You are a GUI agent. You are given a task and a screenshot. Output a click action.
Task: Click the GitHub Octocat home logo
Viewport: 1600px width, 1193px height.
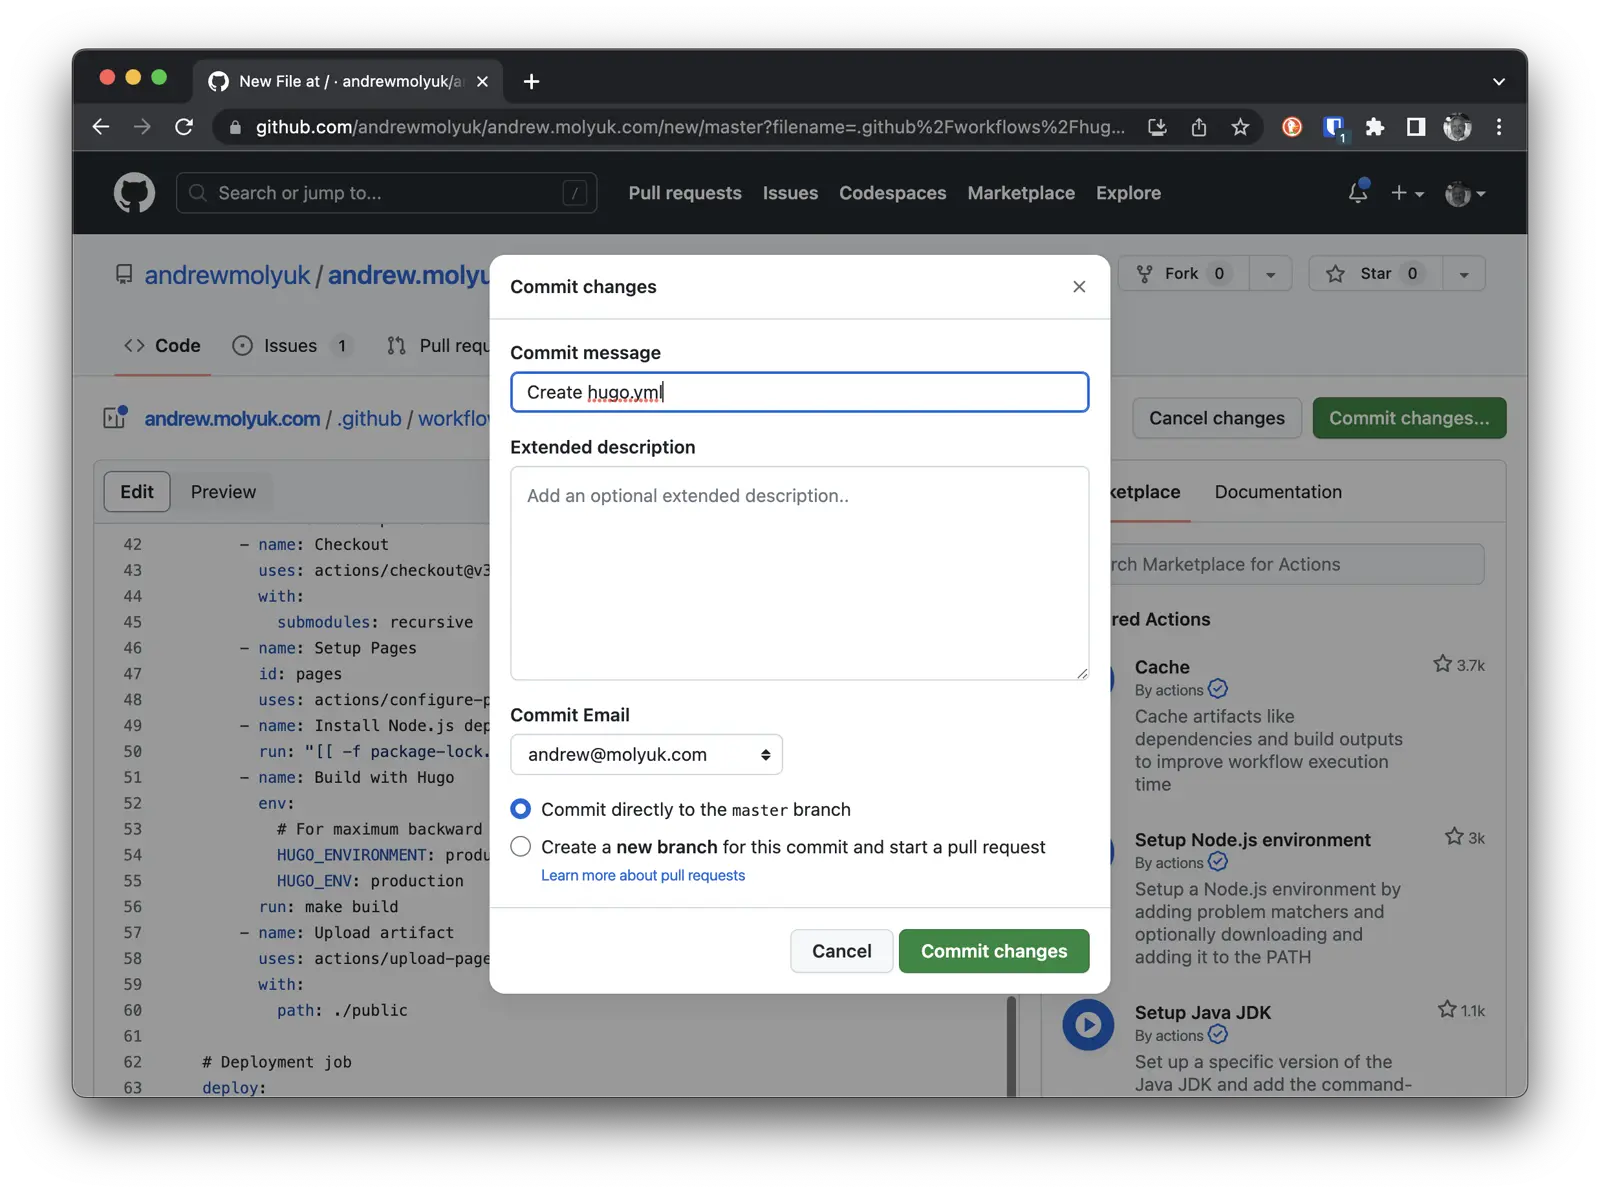point(134,192)
